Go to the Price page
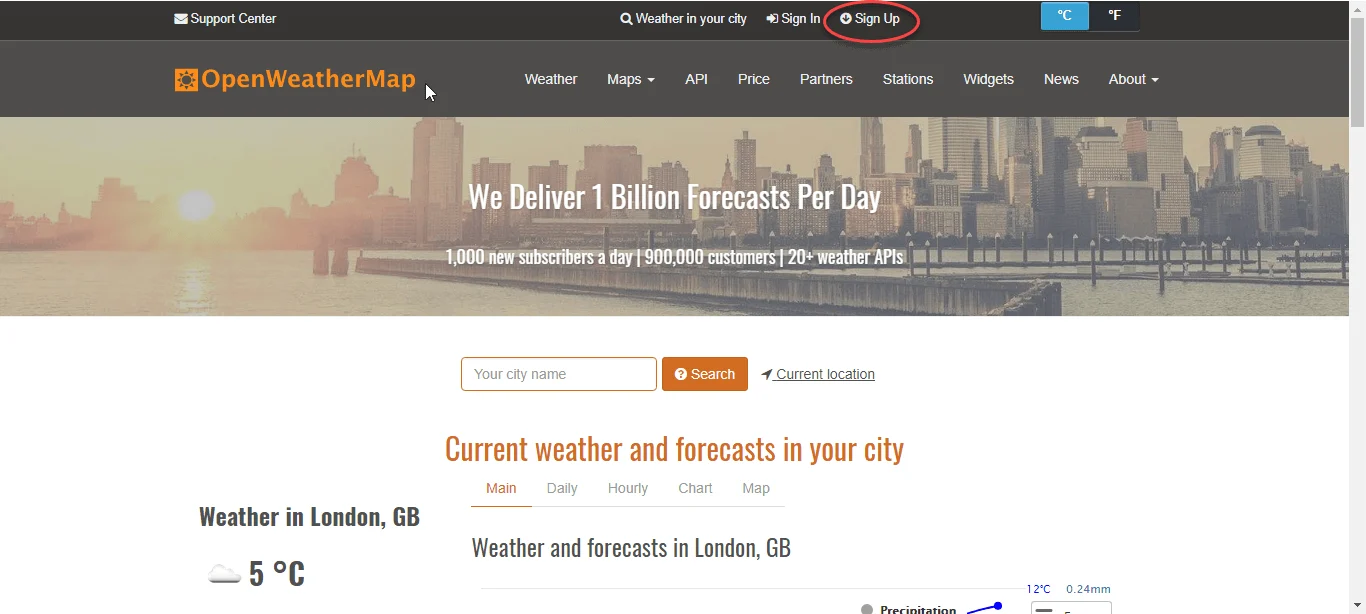This screenshot has height=614, width=1366. 754,79
